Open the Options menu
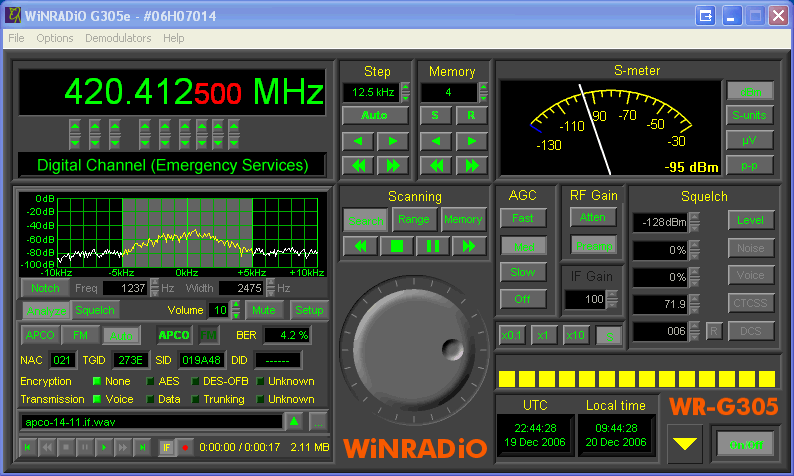794x476 pixels. (x=55, y=38)
